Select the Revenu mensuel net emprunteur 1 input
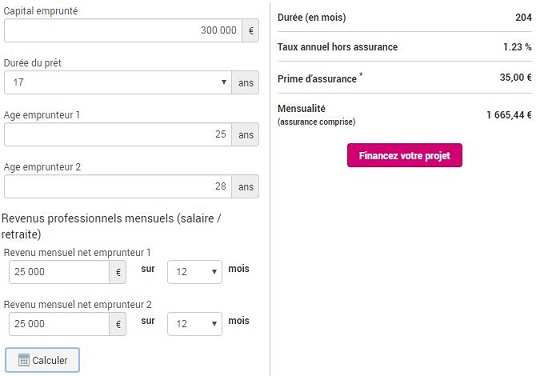The height and width of the screenshot is (376, 536). (59, 272)
